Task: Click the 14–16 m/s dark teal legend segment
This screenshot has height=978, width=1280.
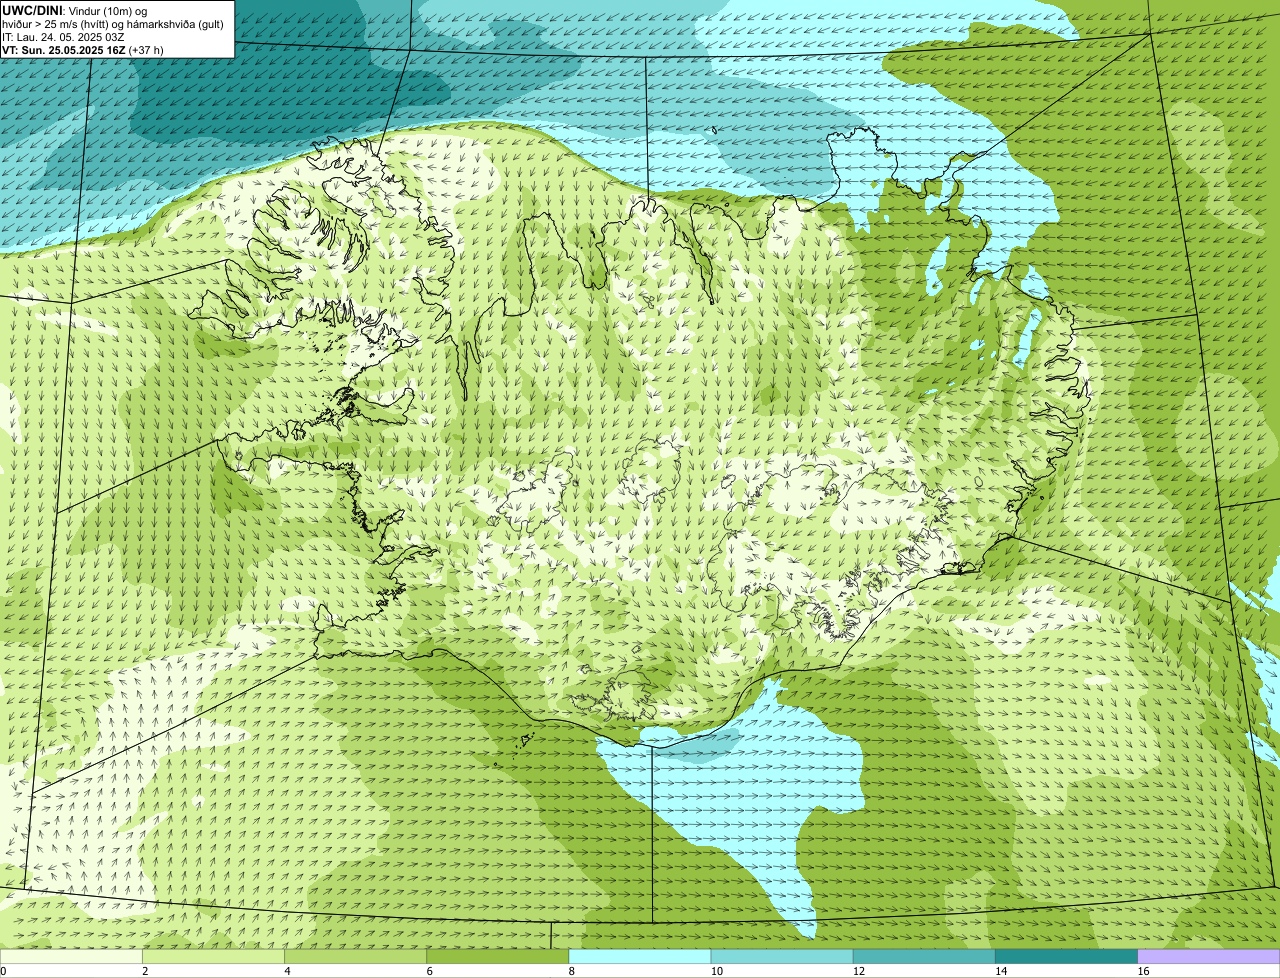Action: point(1065,956)
